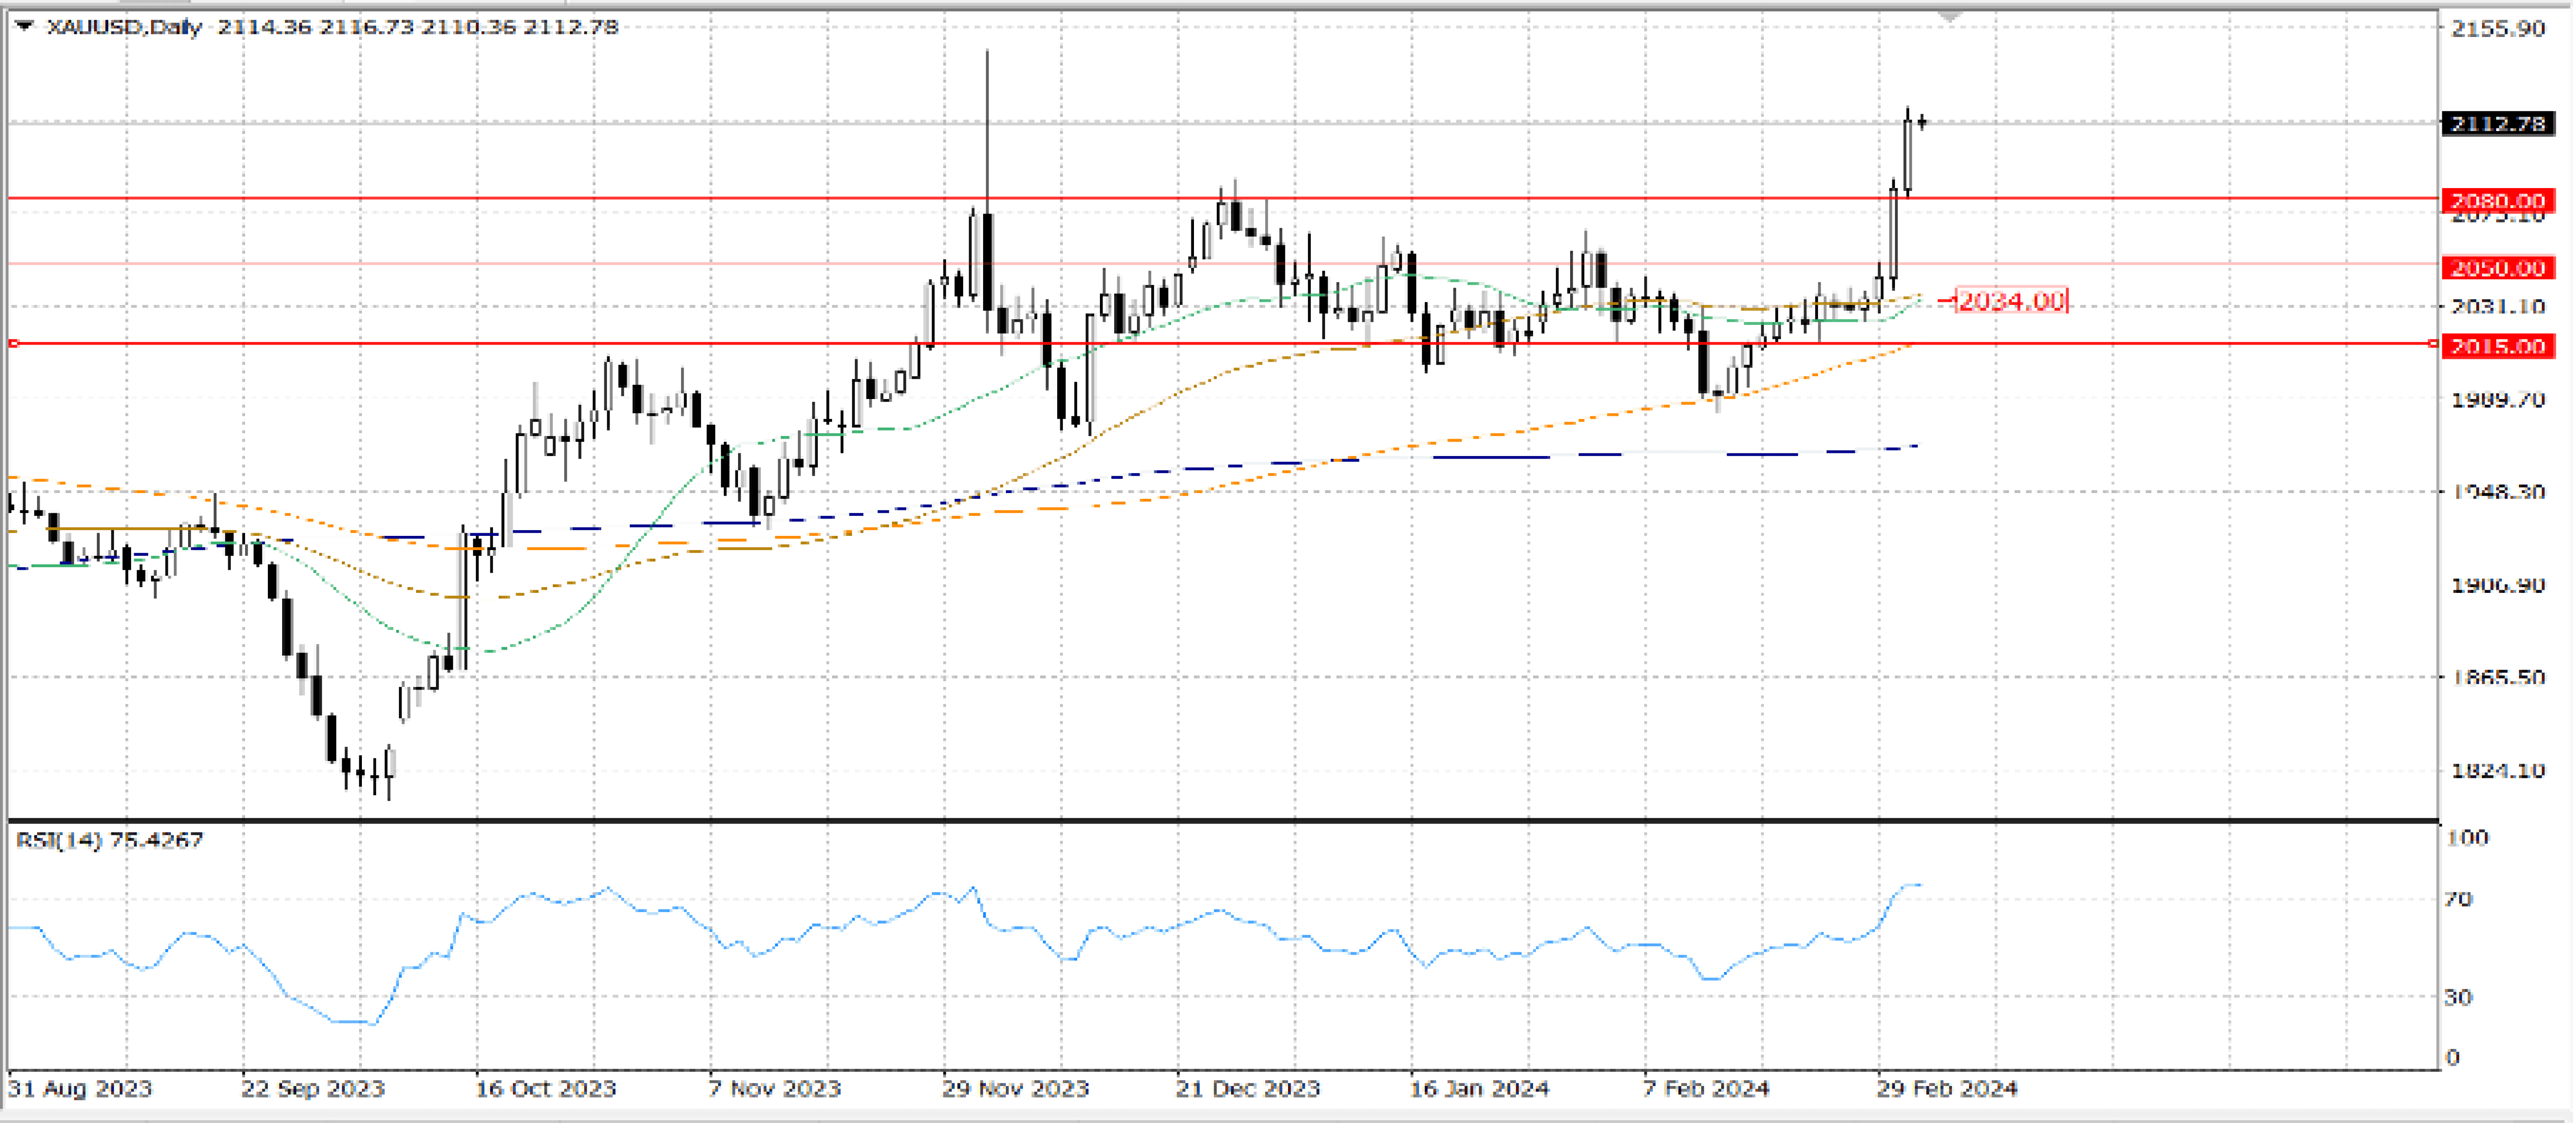Select the red 2015.00 price label

coord(2496,346)
